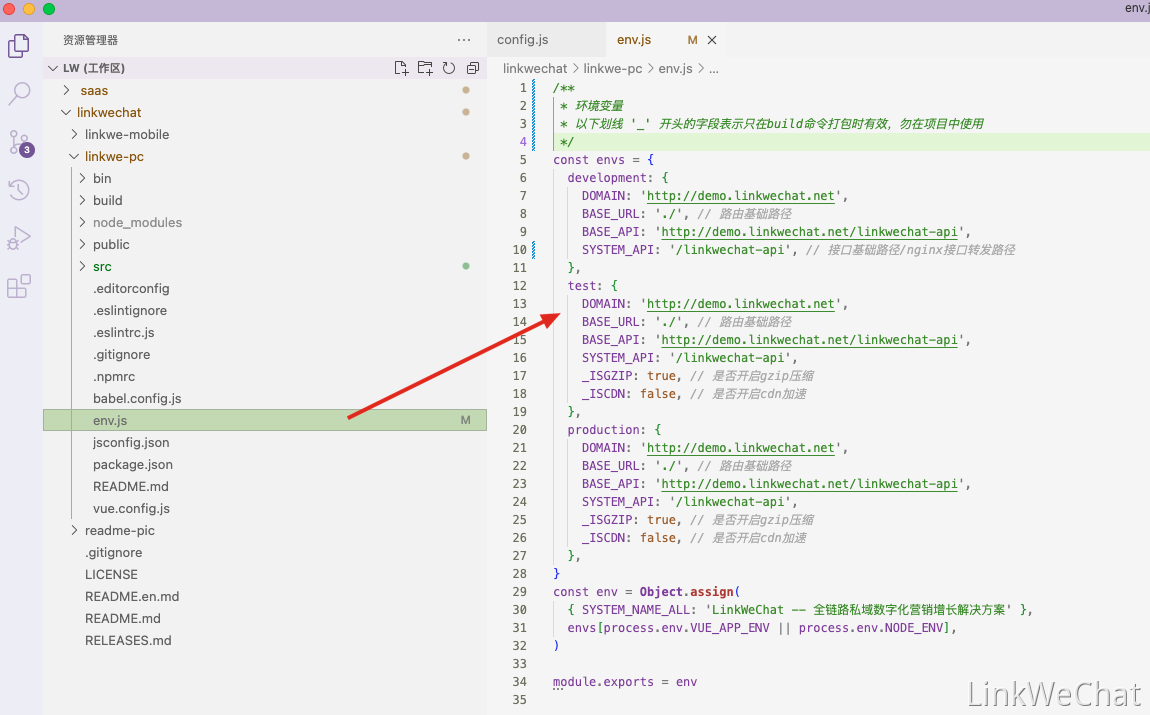
Task: Click the New Folder icon in explorer header
Action: pyautogui.click(x=425, y=68)
